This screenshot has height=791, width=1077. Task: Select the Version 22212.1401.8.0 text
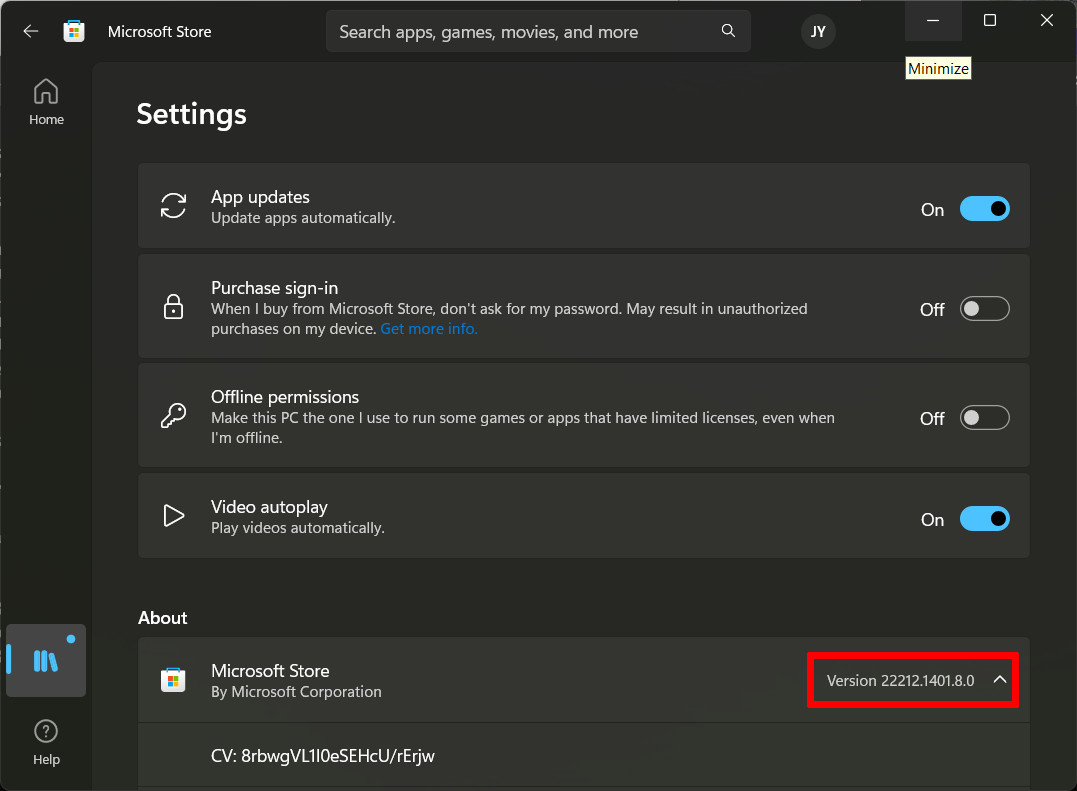point(900,680)
